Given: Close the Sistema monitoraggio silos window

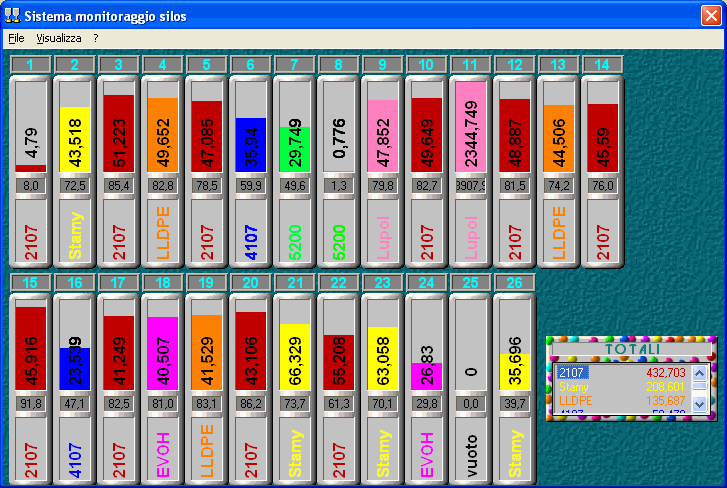Looking at the screenshot, I should click(709, 16).
